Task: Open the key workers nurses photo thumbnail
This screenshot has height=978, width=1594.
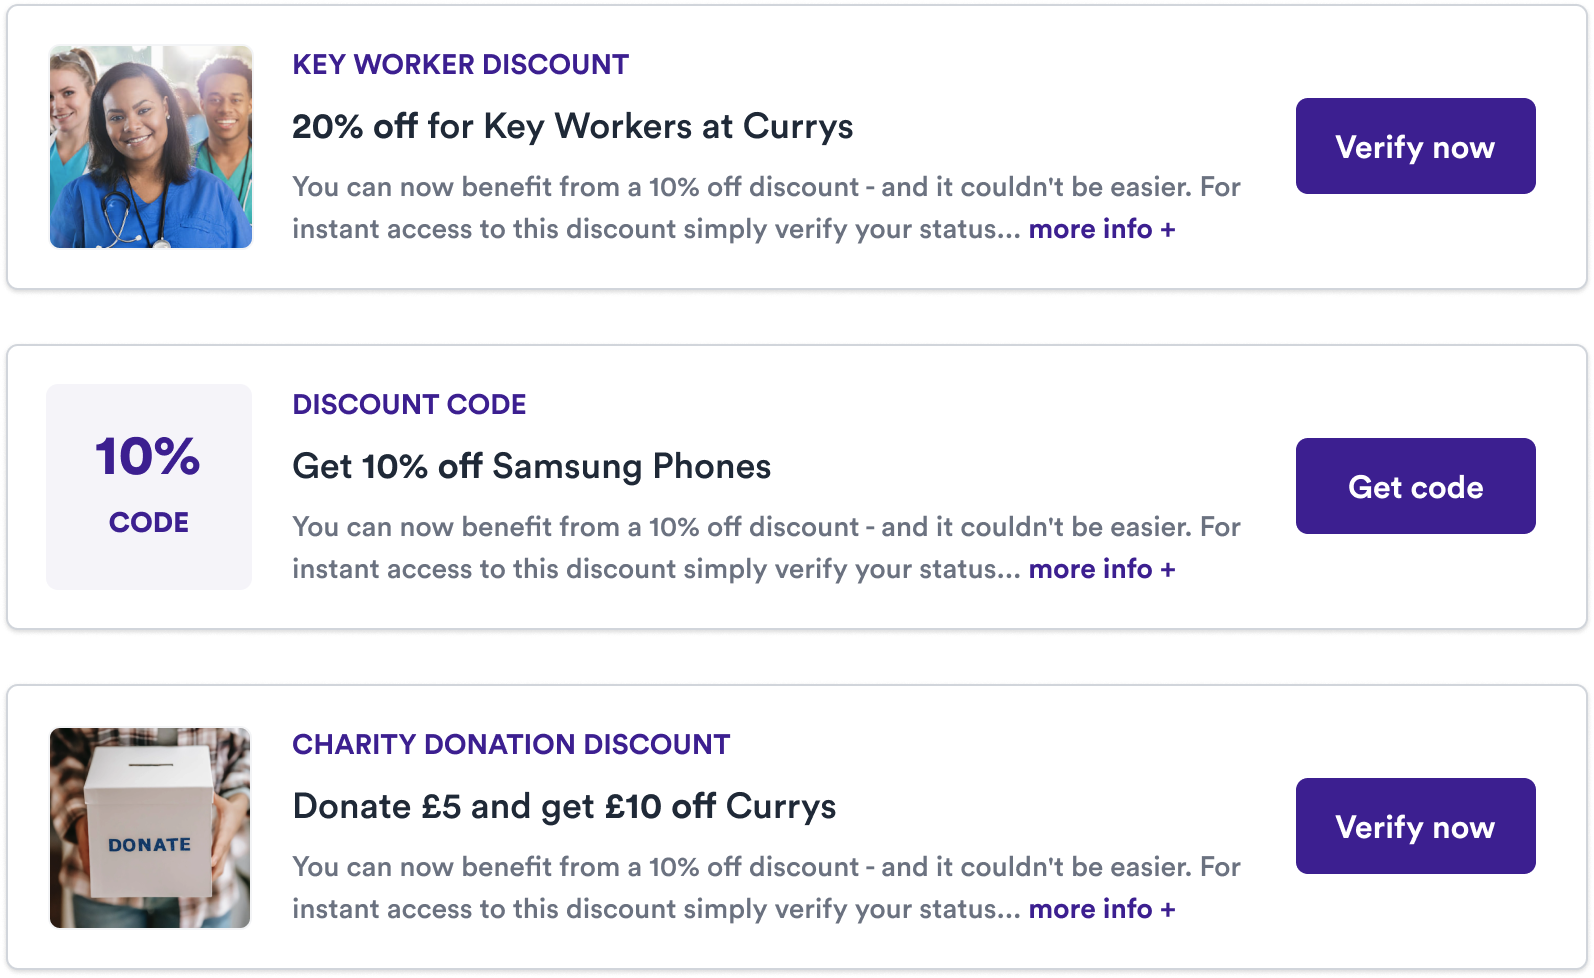Action: click(151, 146)
